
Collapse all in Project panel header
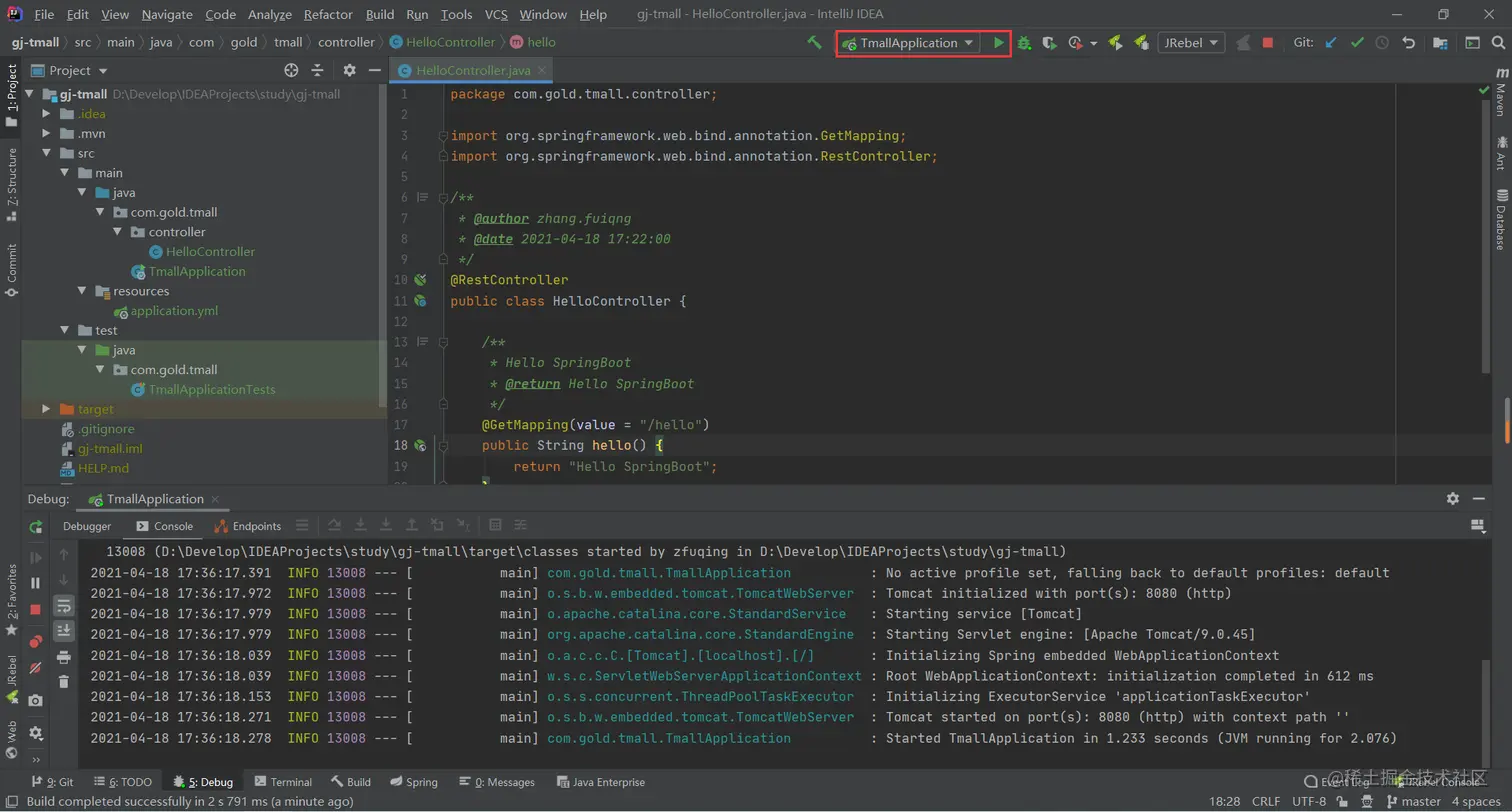317,70
